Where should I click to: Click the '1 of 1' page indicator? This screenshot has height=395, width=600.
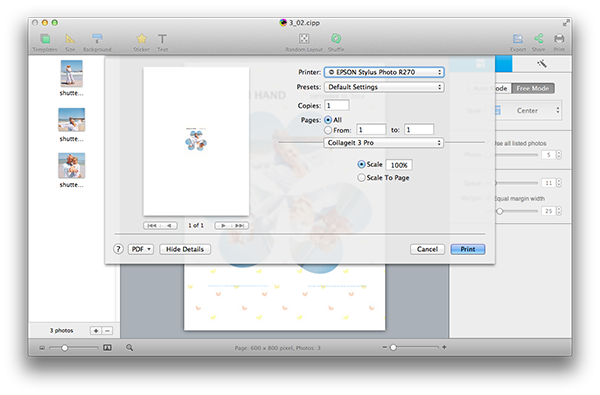(x=196, y=225)
